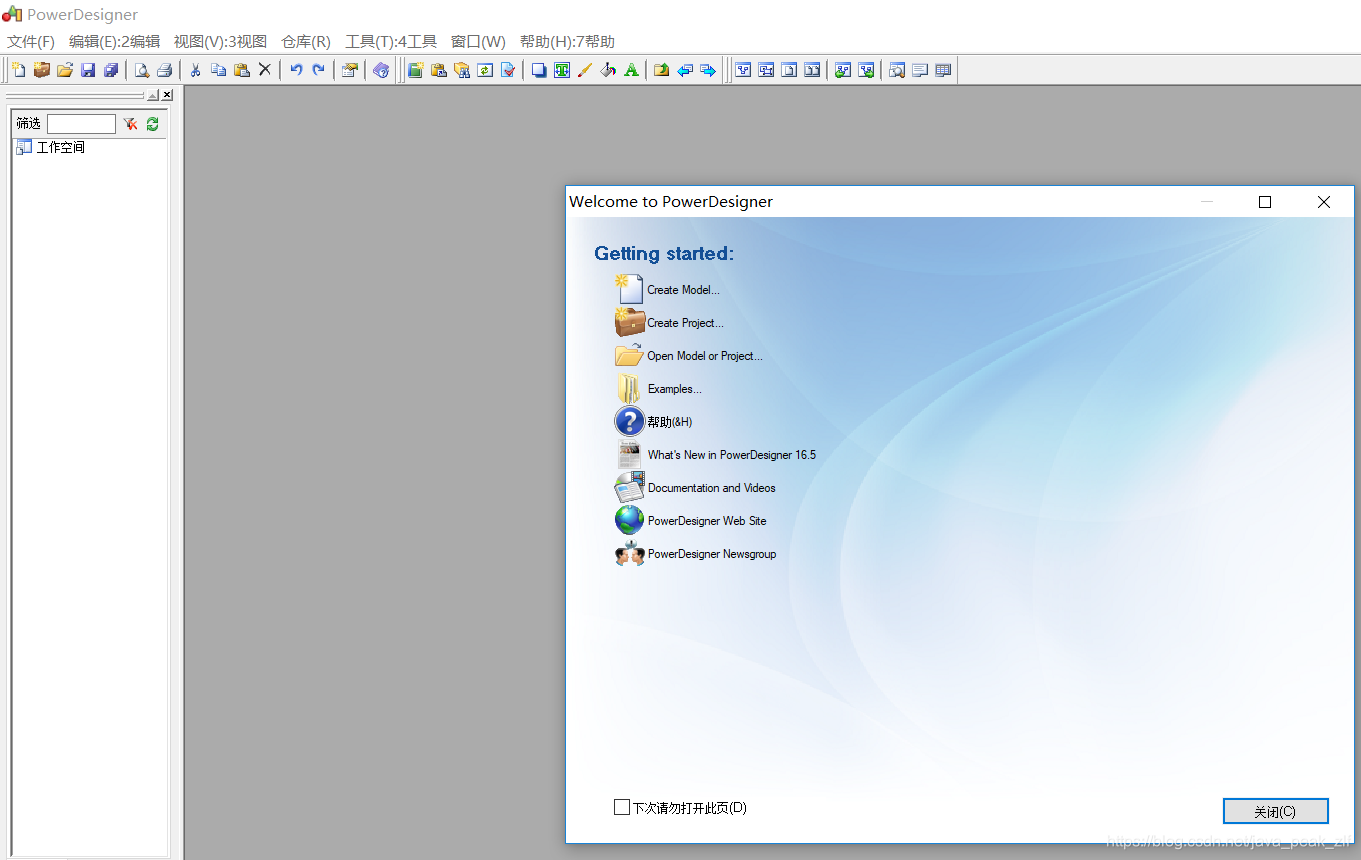Click the blue right arrow toolbar icon
The width and height of the screenshot is (1361, 860).
(708, 70)
